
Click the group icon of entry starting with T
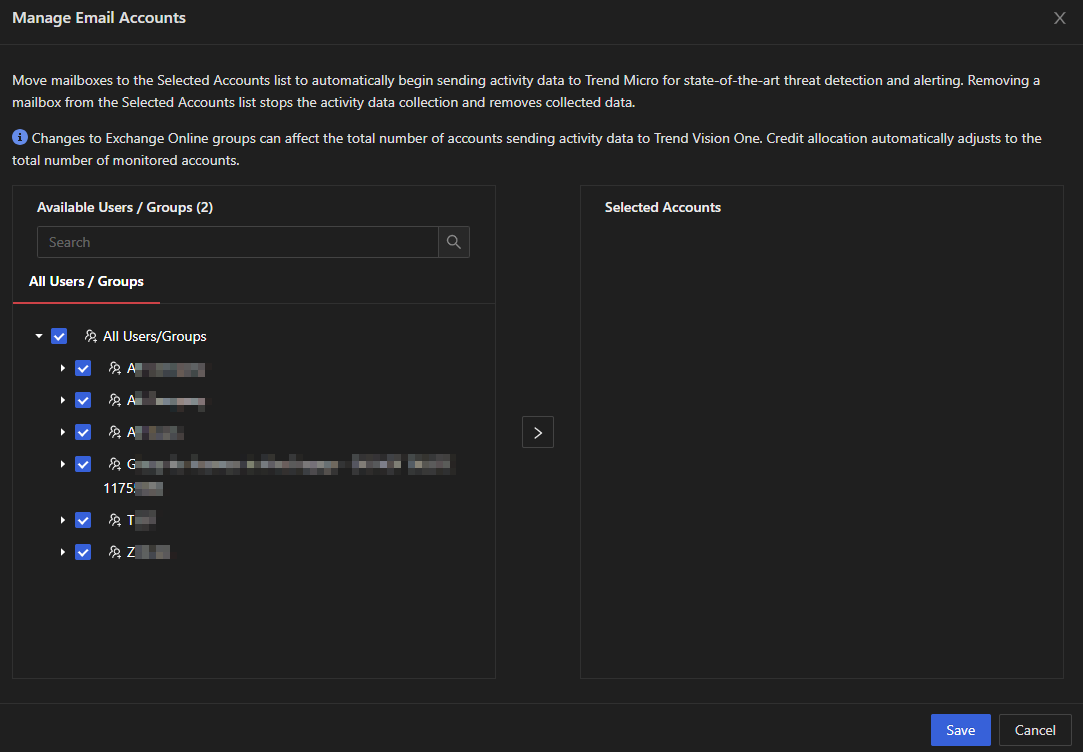[x=115, y=520]
